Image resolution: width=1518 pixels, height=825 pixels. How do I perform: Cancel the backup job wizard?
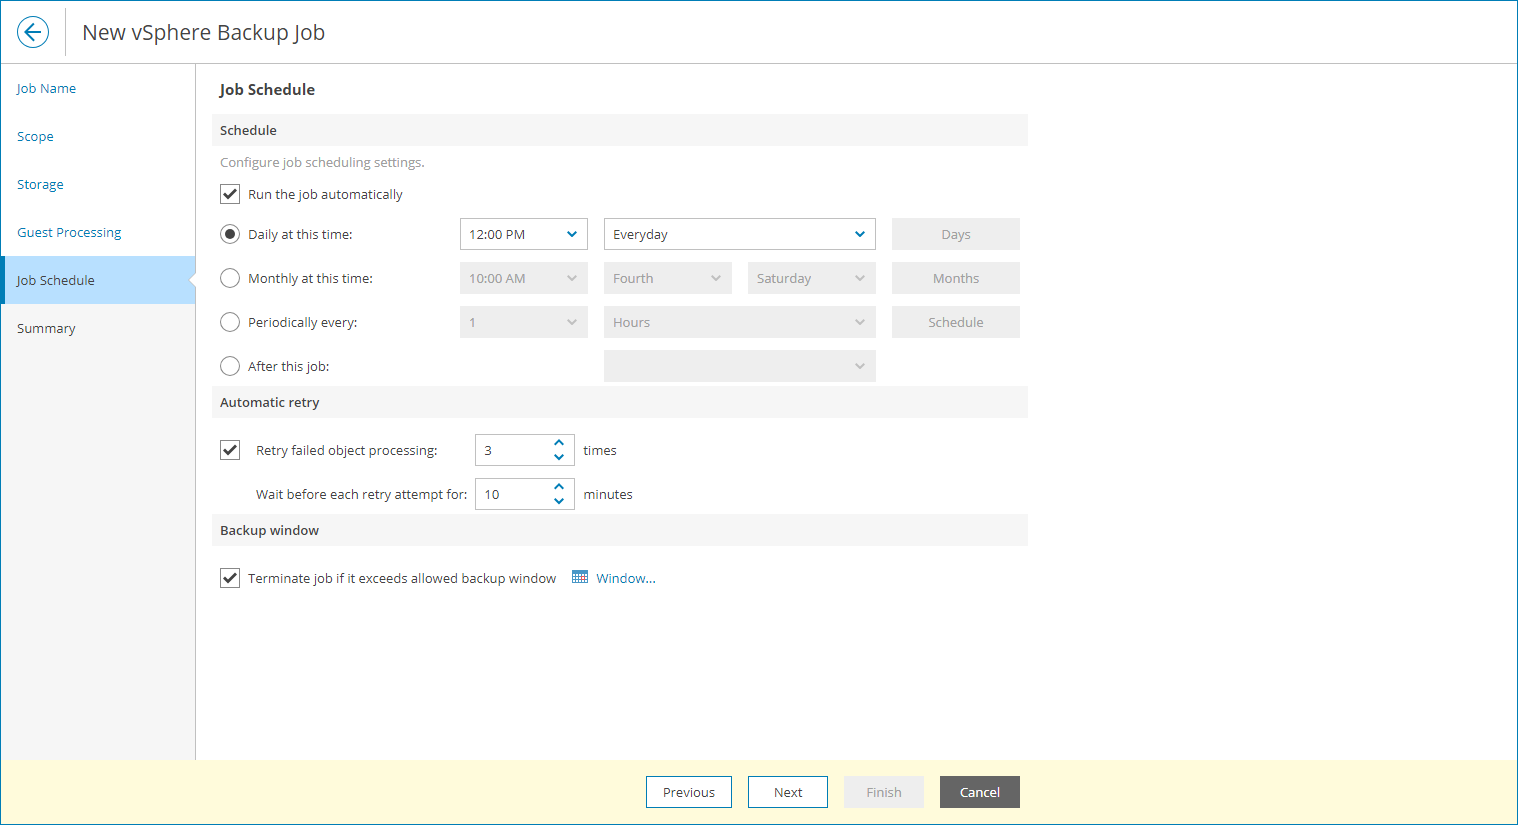click(x=980, y=792)
